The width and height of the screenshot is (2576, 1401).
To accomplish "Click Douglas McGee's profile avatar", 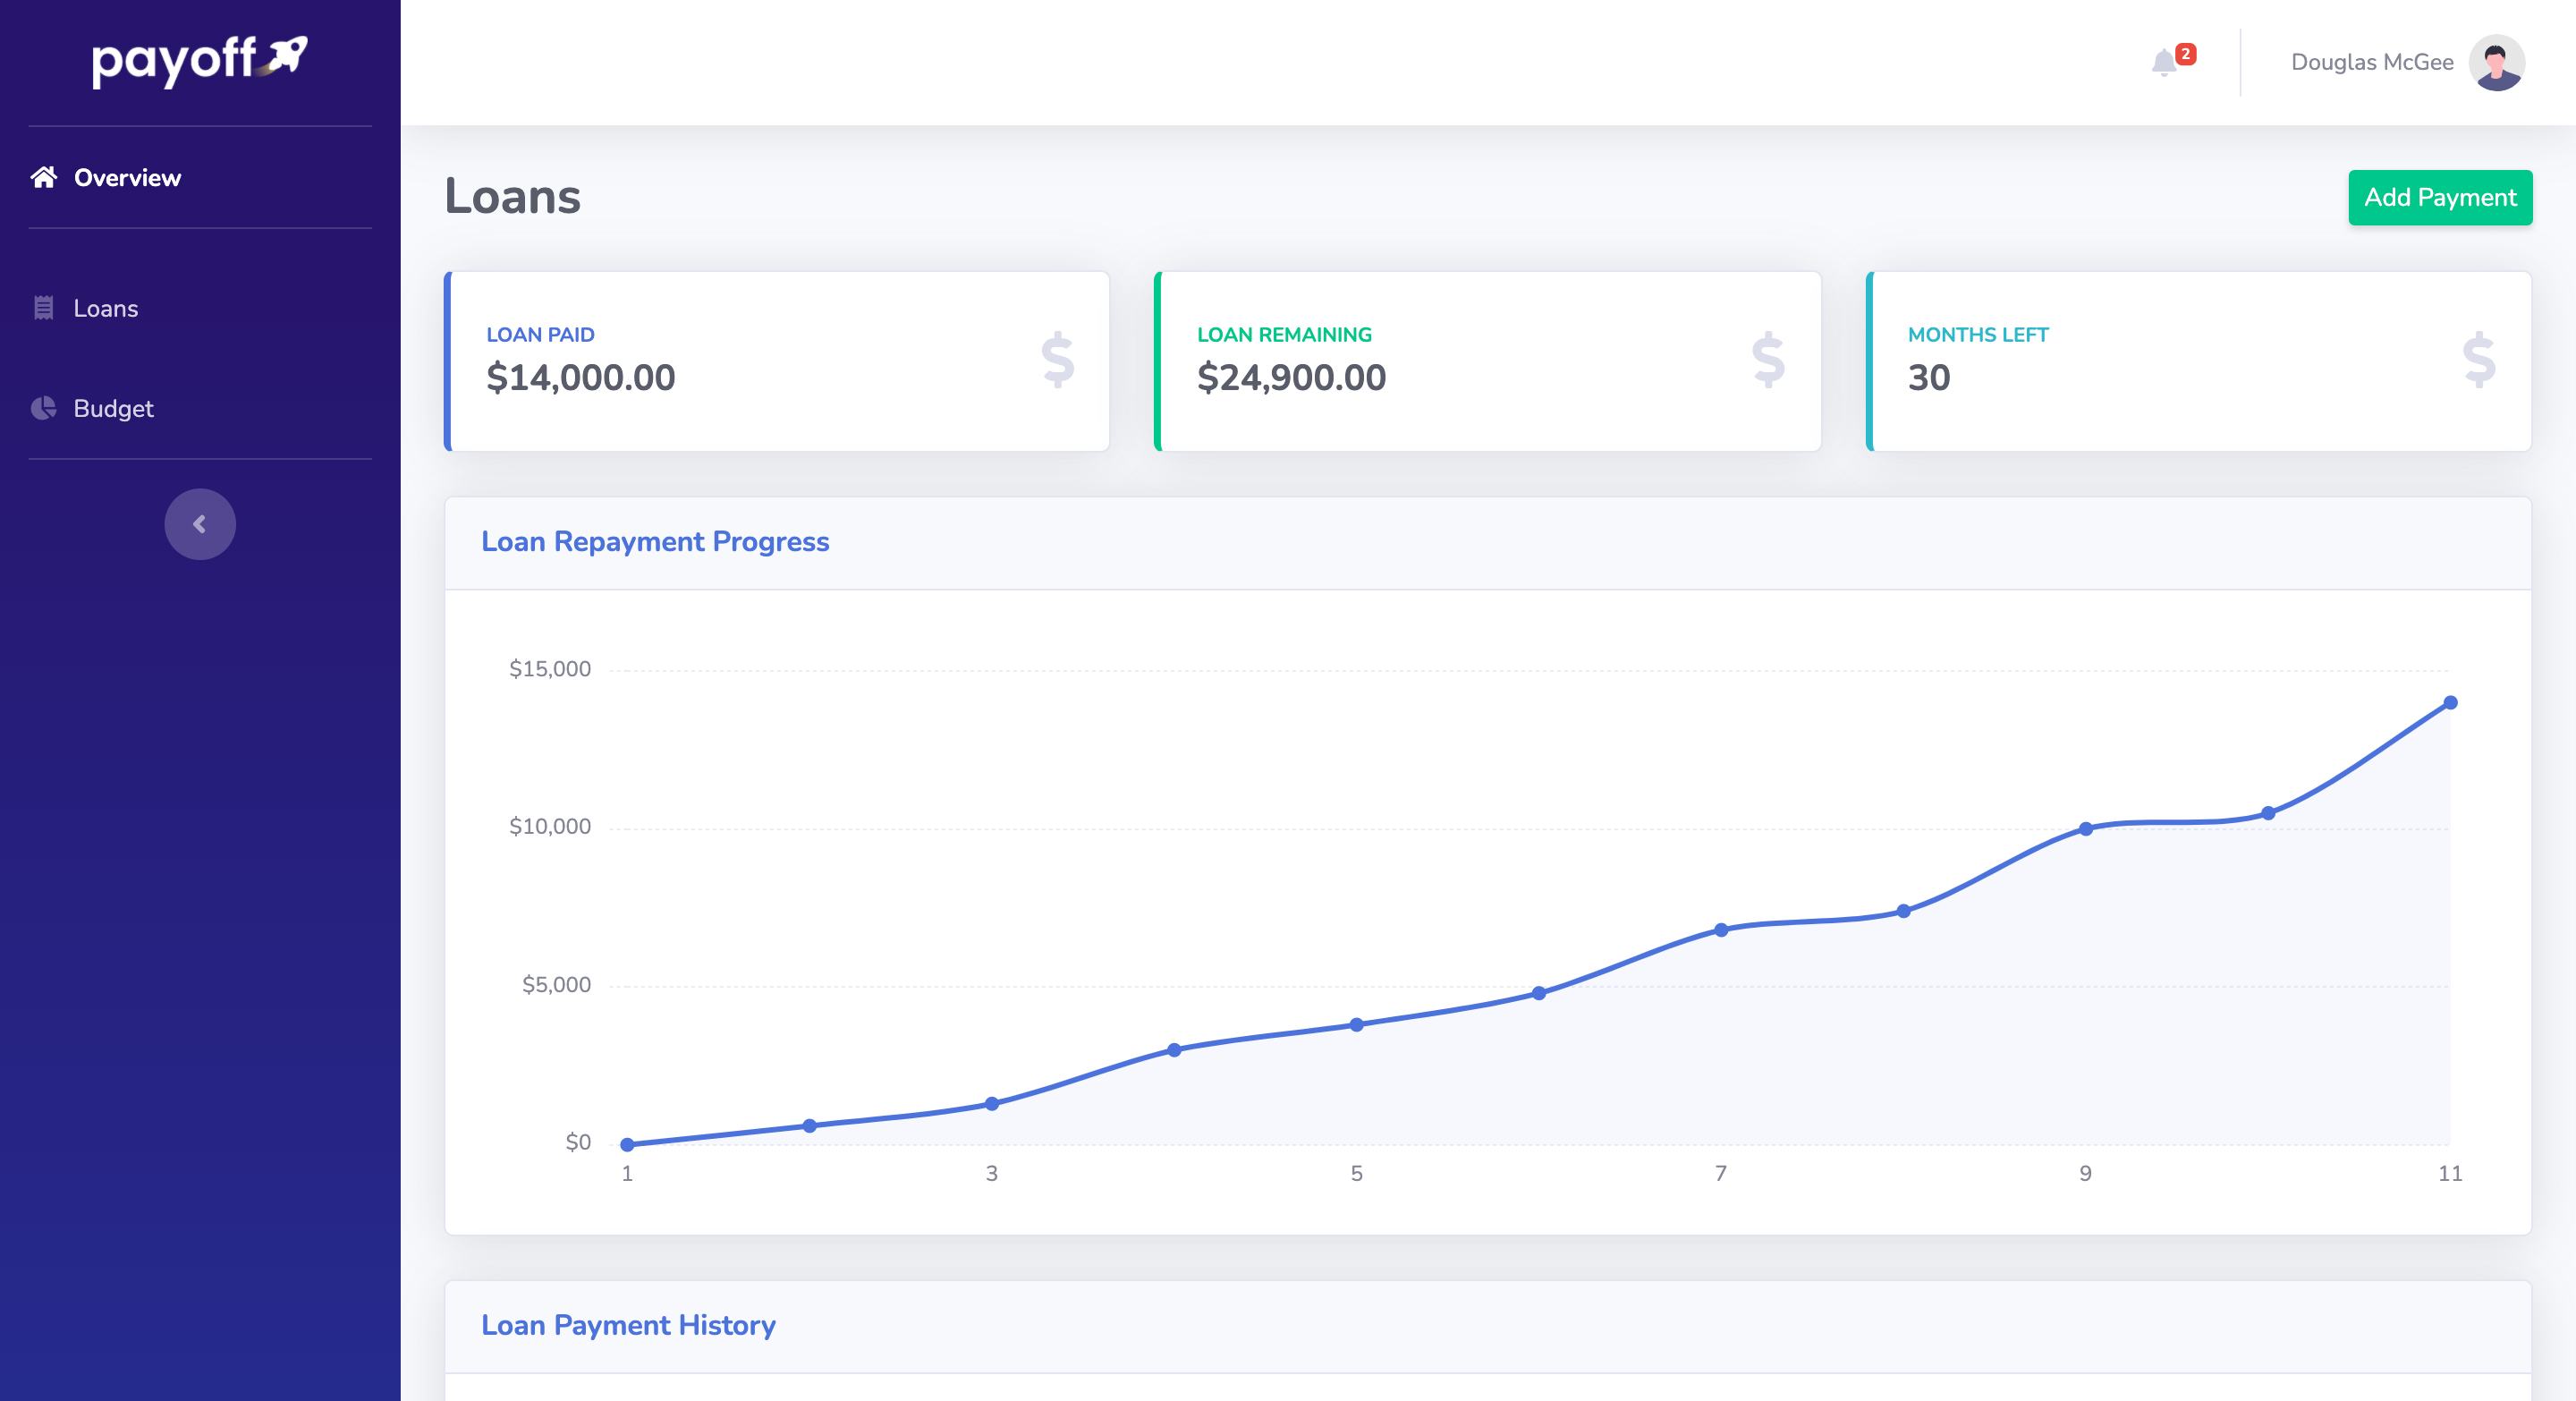I will tap(2496, 62).
